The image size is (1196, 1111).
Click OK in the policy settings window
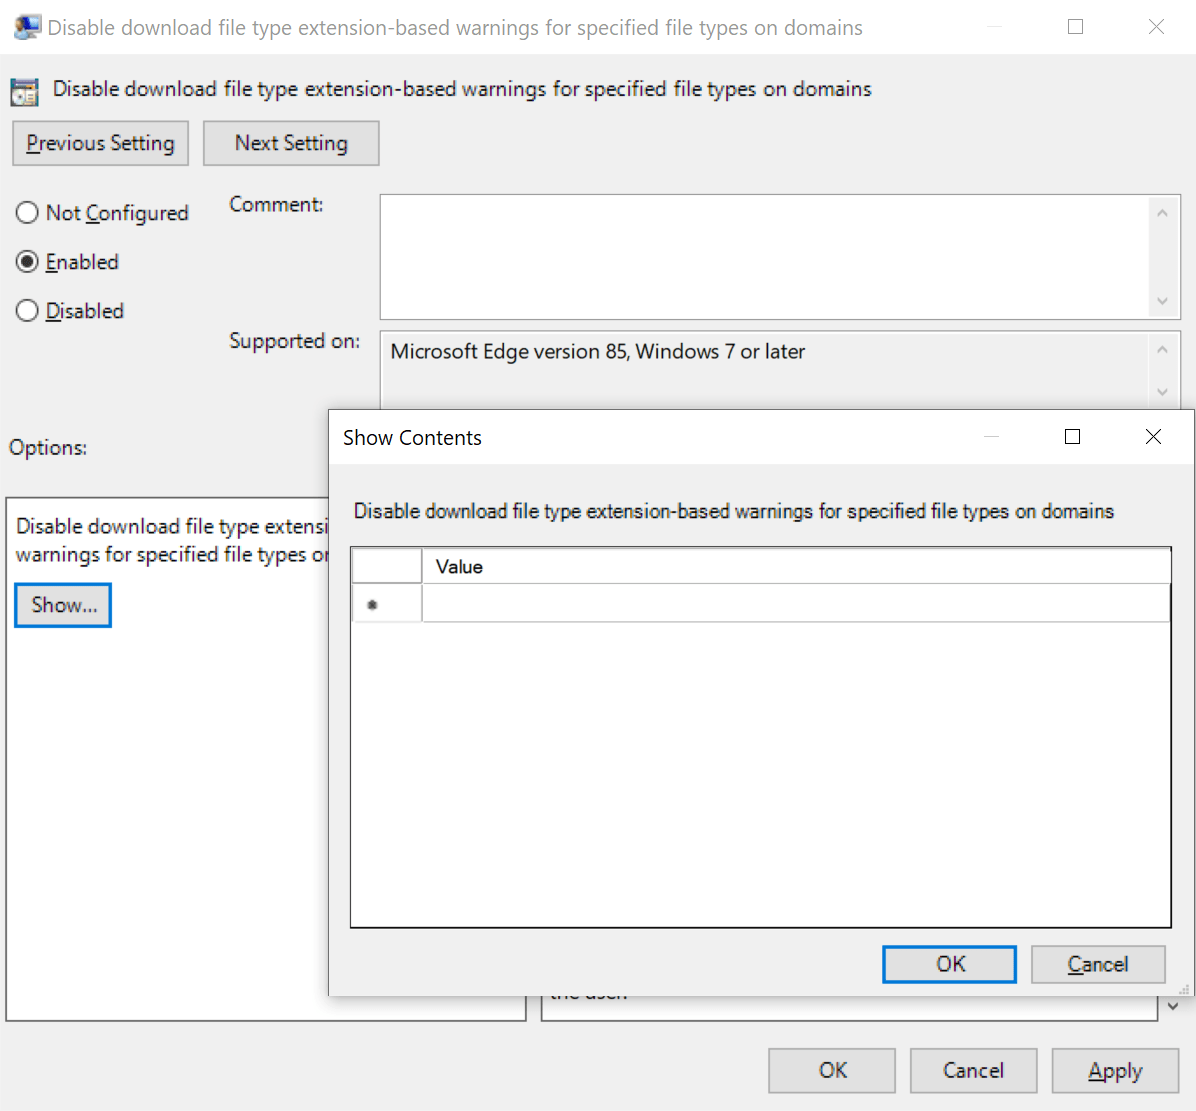pyautogui.click(x=832, y=1071)
